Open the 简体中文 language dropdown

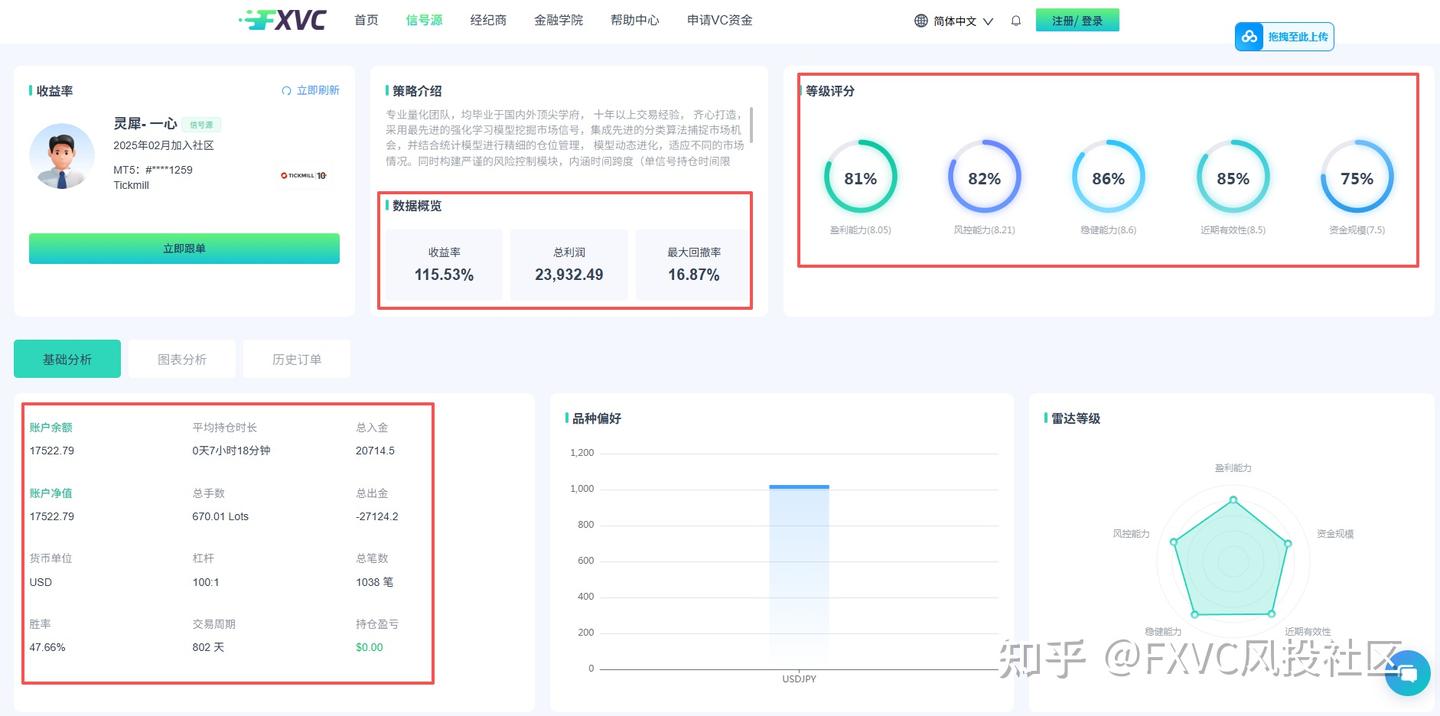pyautogui.click(x=955, y=20)
